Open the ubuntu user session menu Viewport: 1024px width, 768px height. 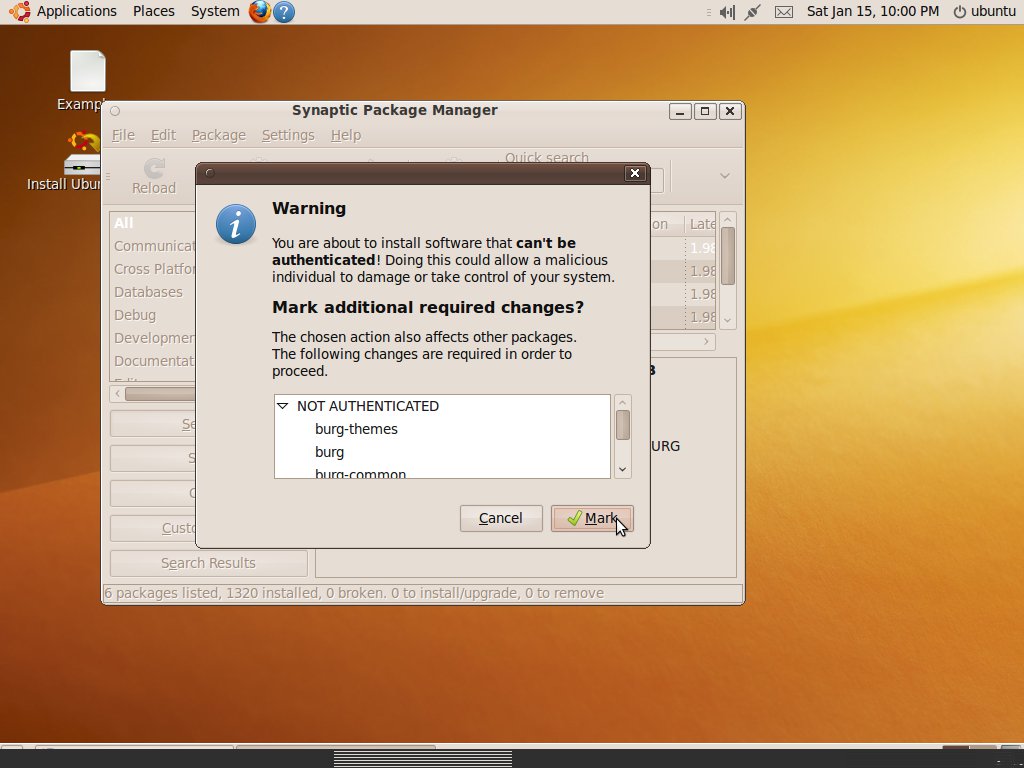985,11
